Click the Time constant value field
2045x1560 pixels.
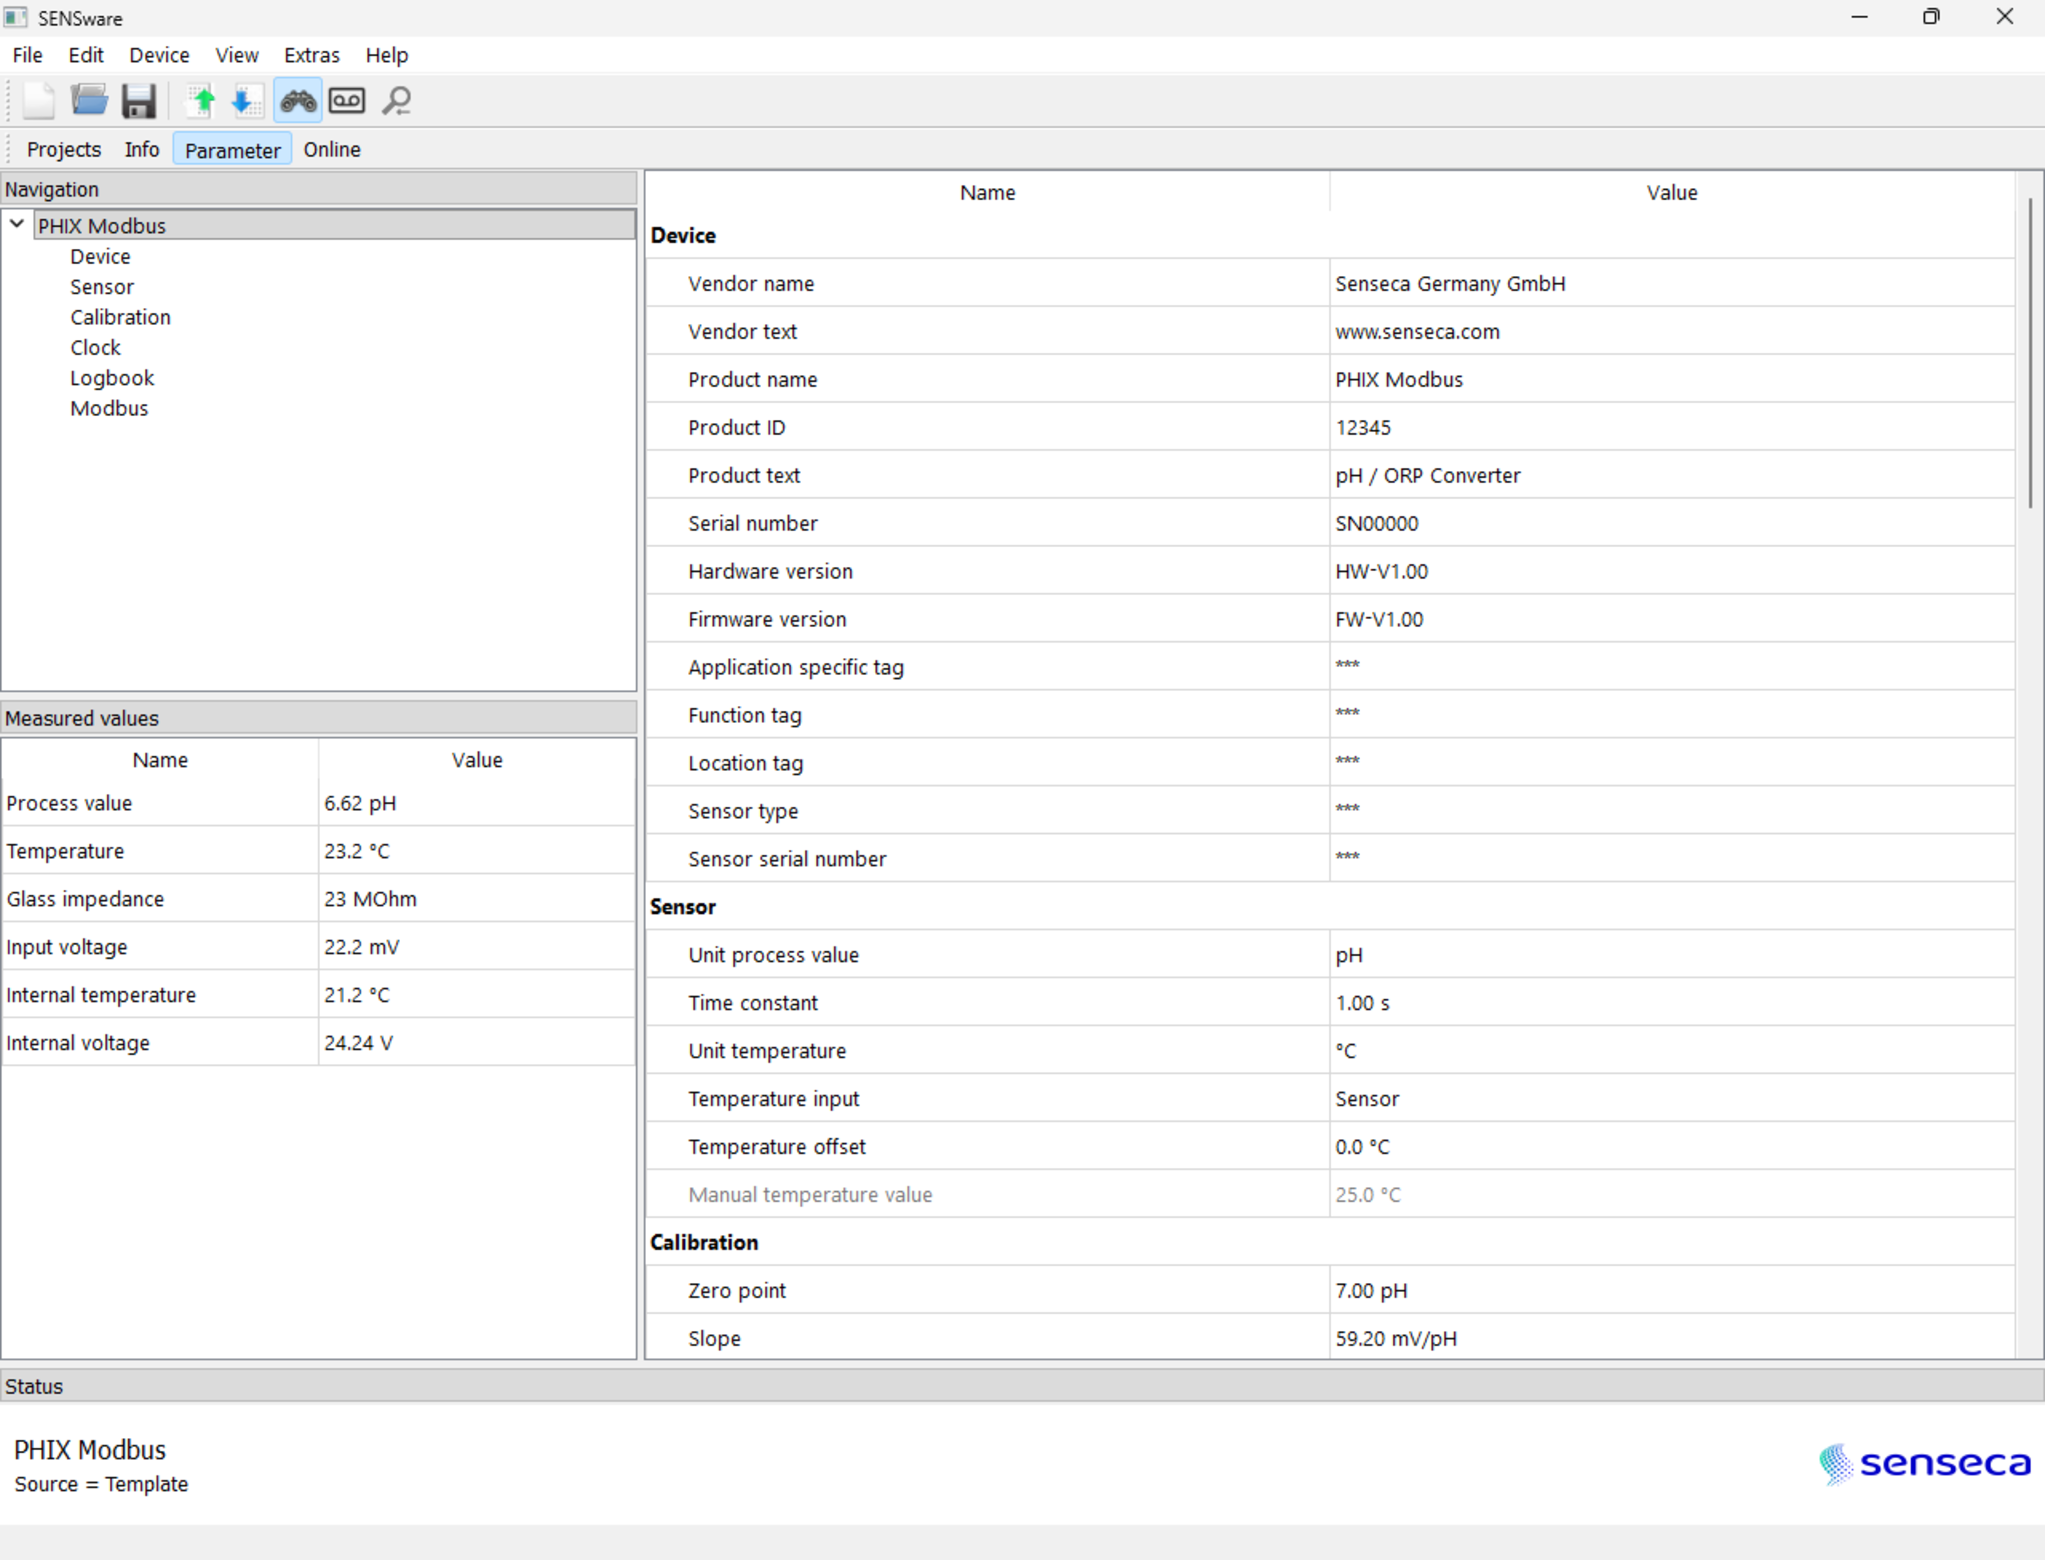tap(1671, 1002)
